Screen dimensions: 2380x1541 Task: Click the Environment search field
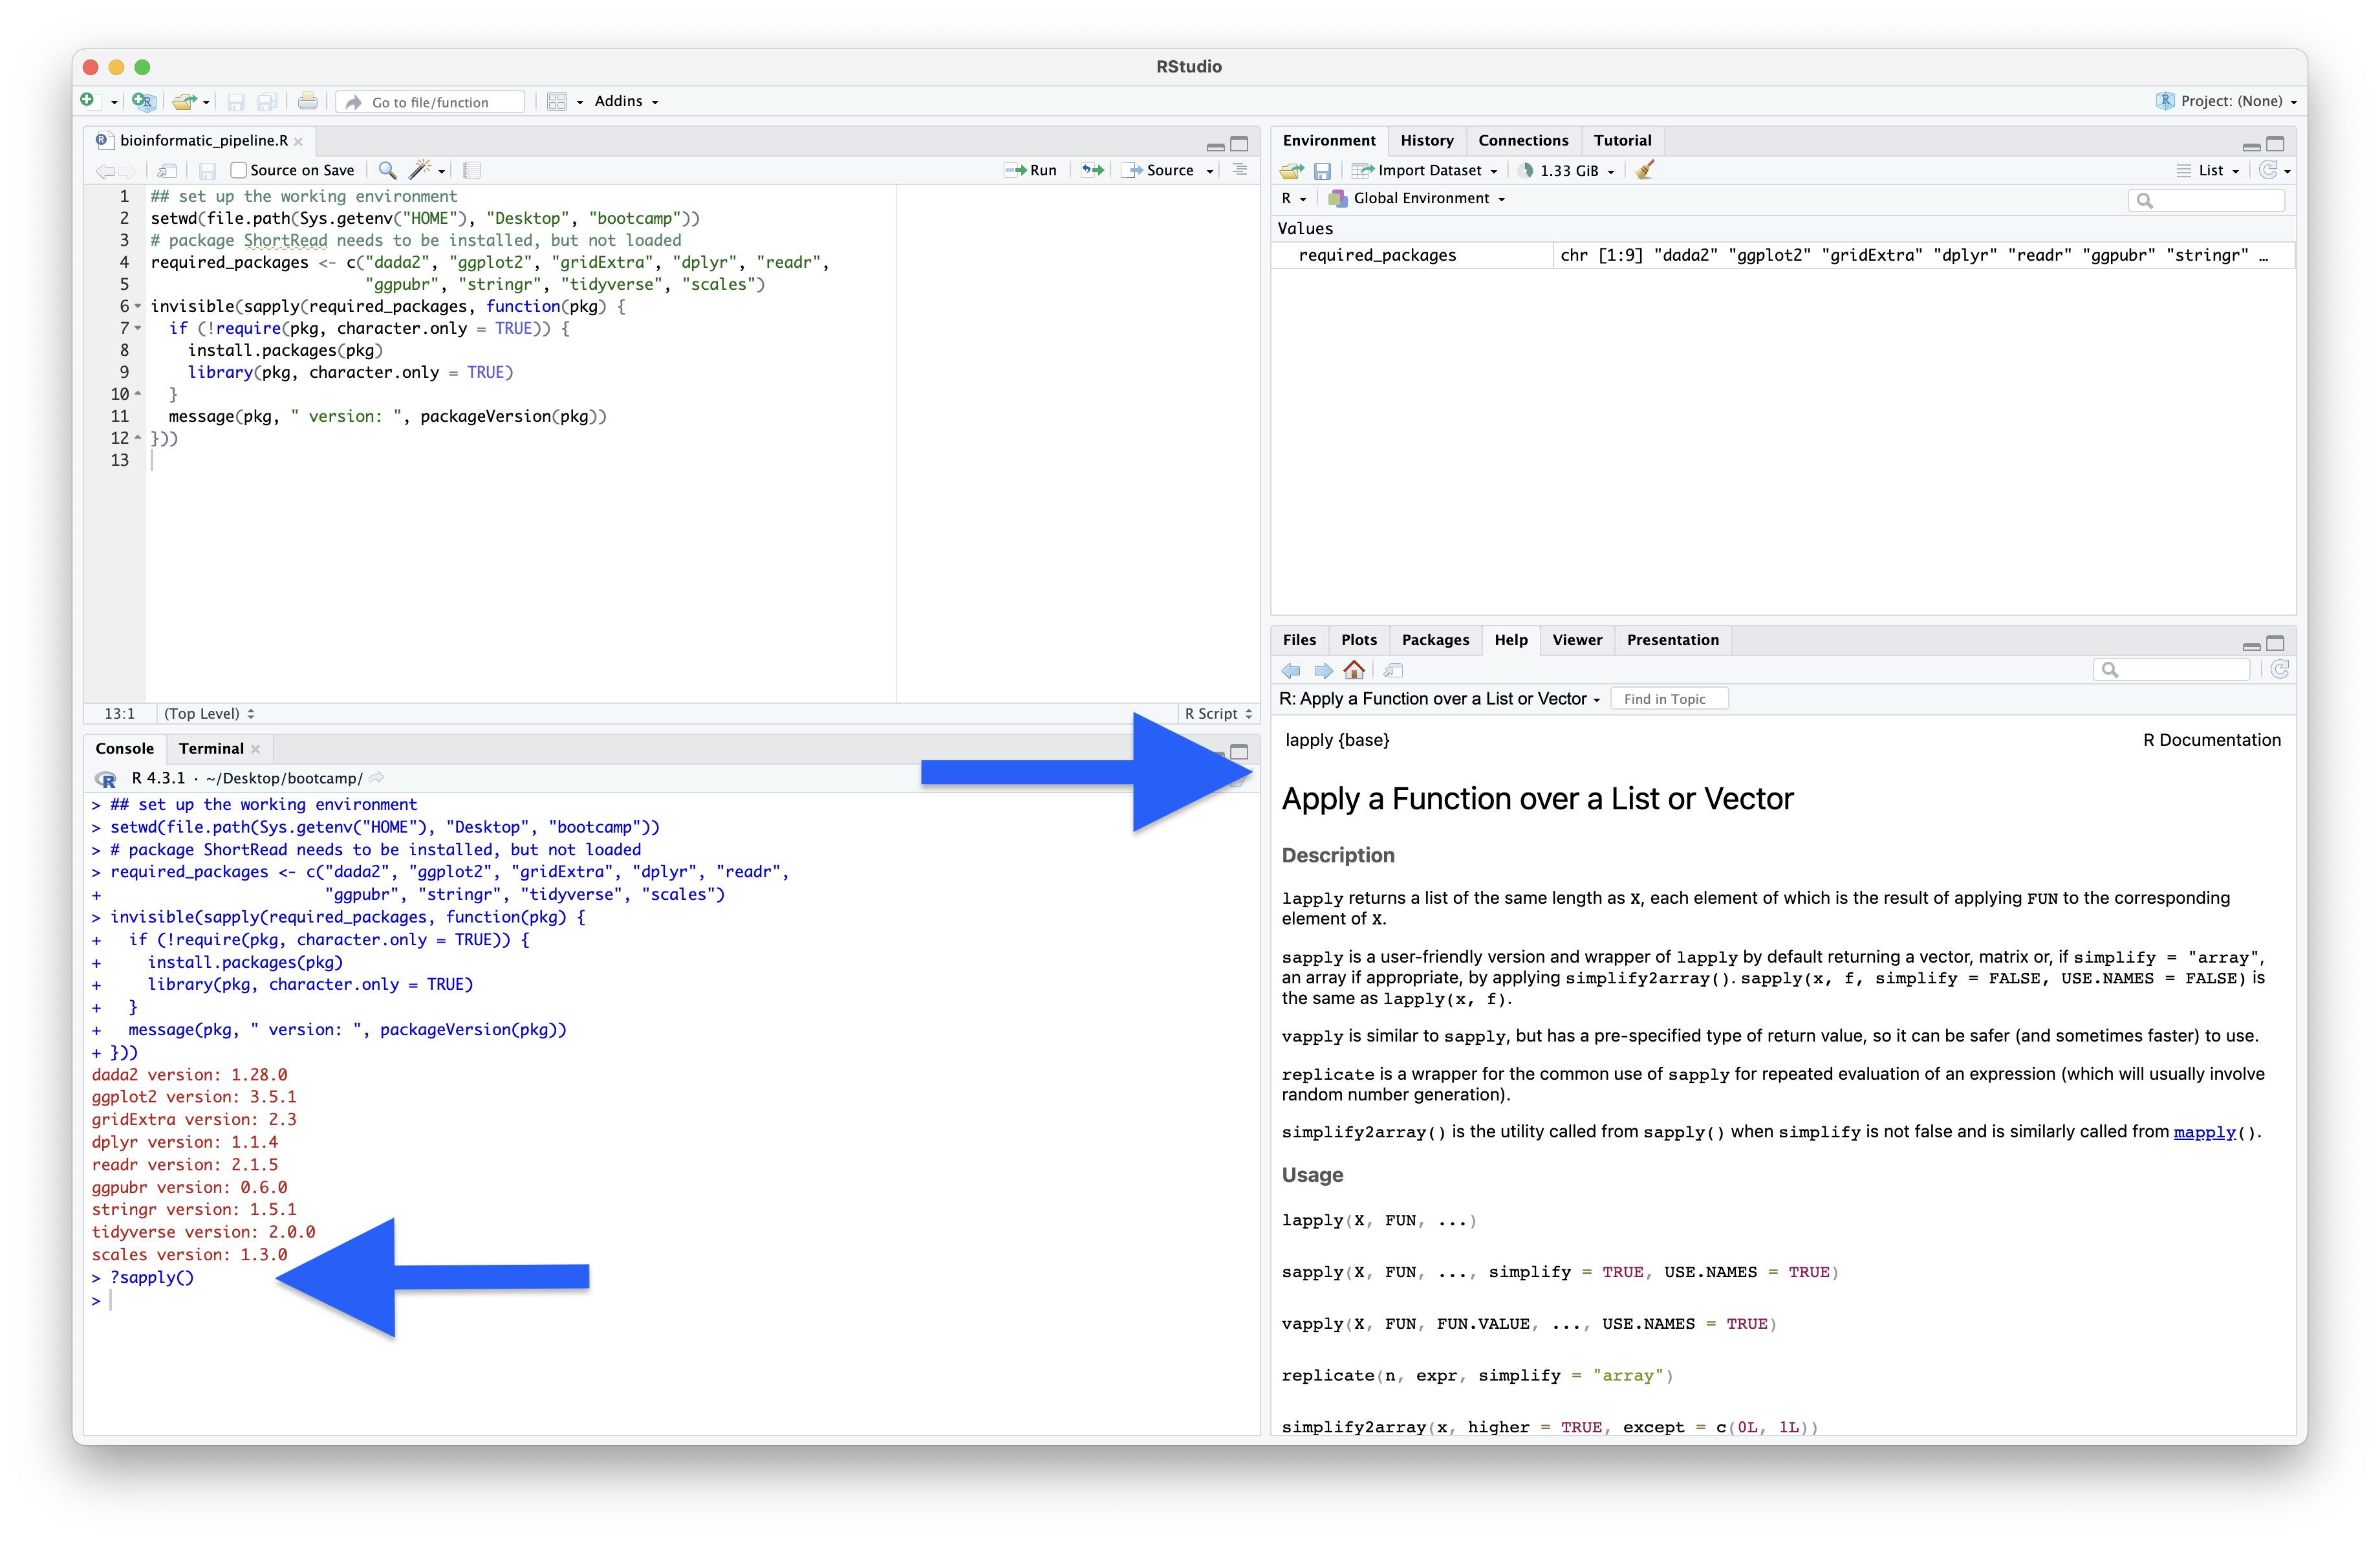point(2206,200)
